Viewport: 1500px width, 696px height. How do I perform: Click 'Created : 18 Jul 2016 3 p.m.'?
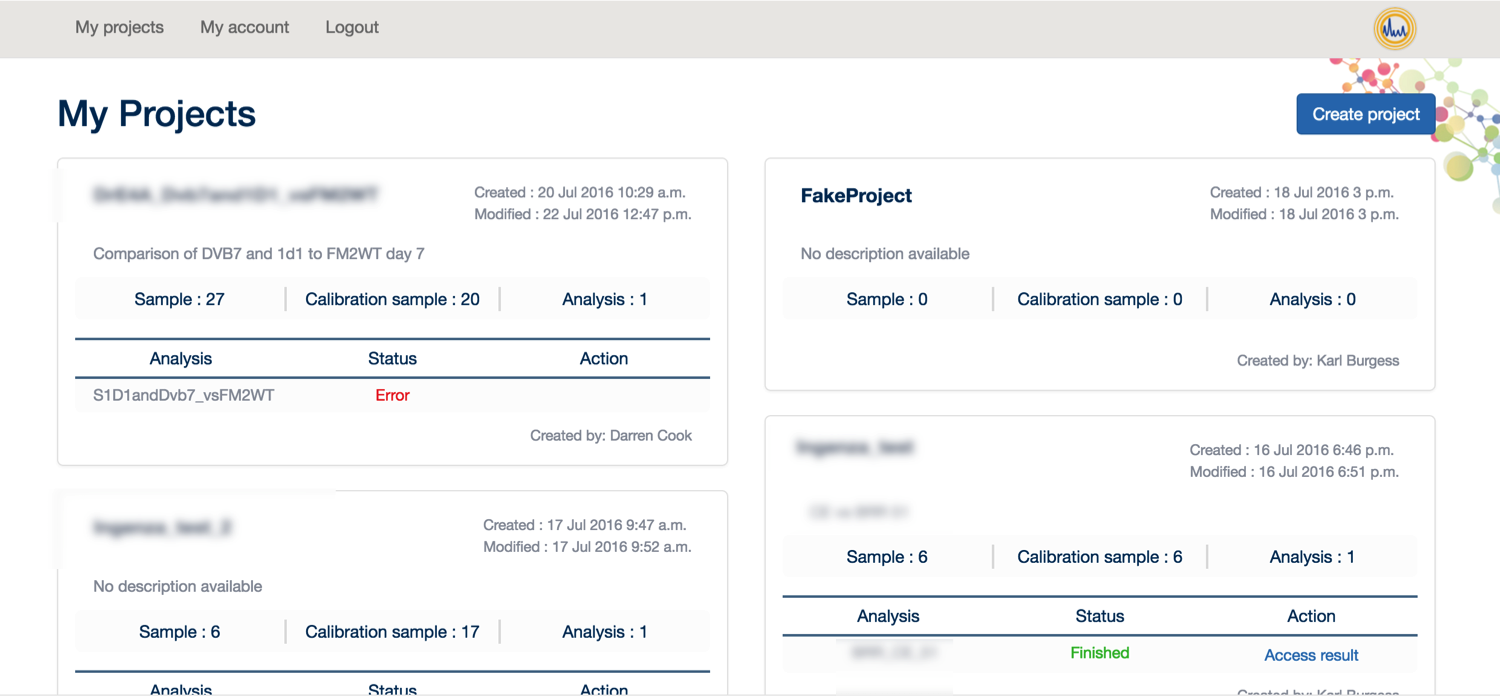pyautogui.click(x=1302, y=192)
